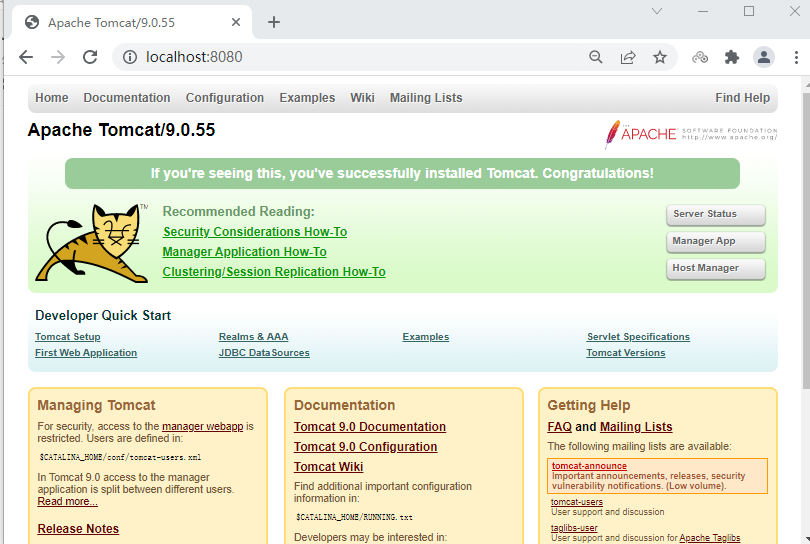Image resolution: width=810 pixels, height=544 pixels.
Task: Click the Manager App button
Action: 715,241
